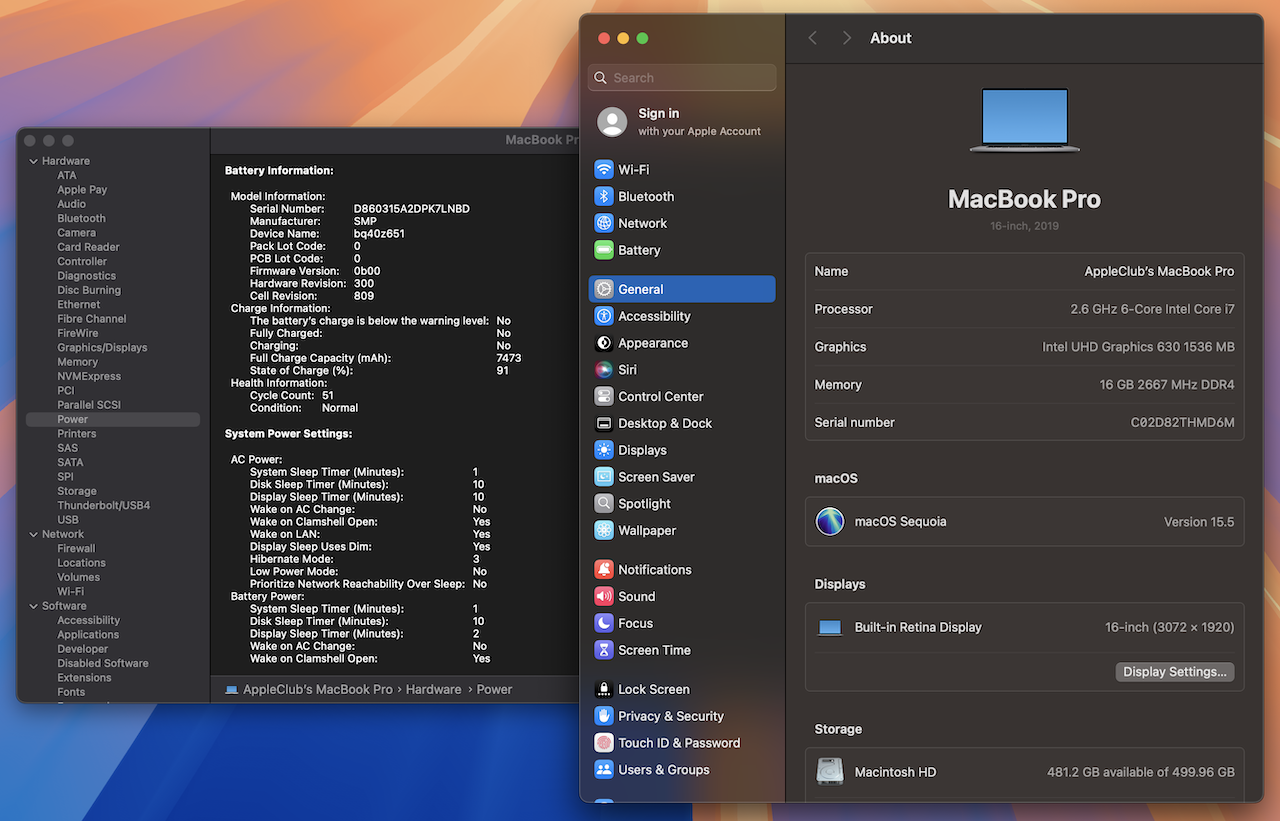Click the Built-in Retina Display icon
Screen dimensions: 1280x821
click(x=830, y=628)
